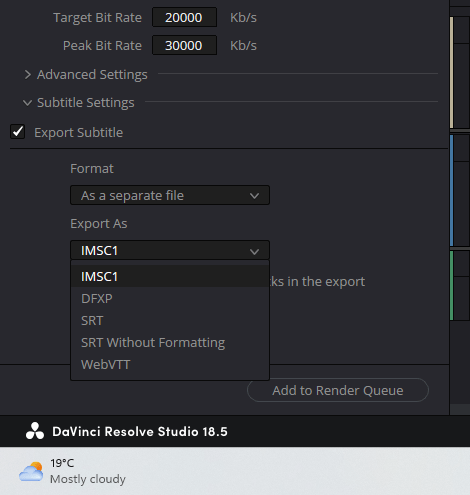
Task: Select WebVTT subtitle format
Action: click(x=170, y=364)
